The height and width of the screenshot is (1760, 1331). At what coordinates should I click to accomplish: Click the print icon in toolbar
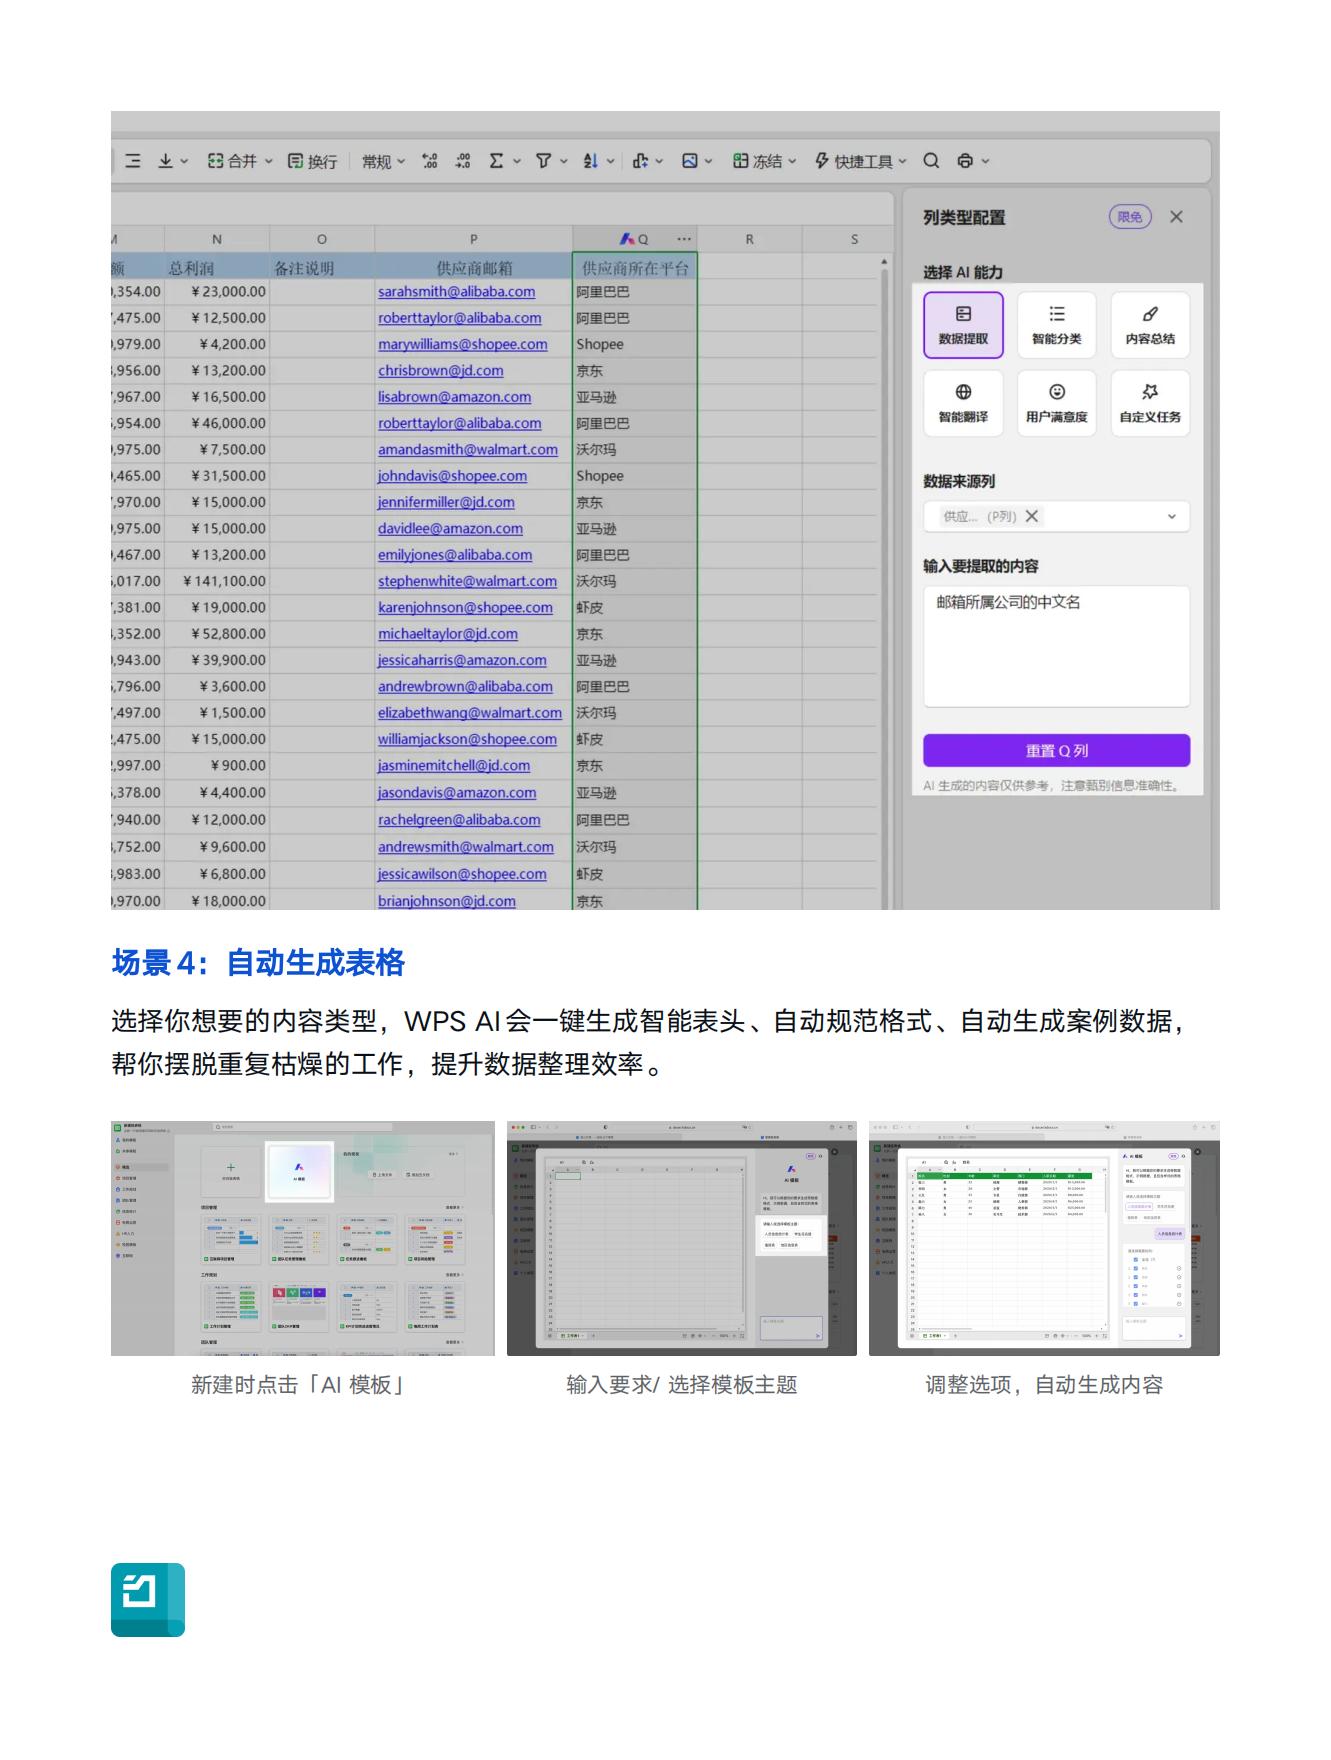[965, 161]
